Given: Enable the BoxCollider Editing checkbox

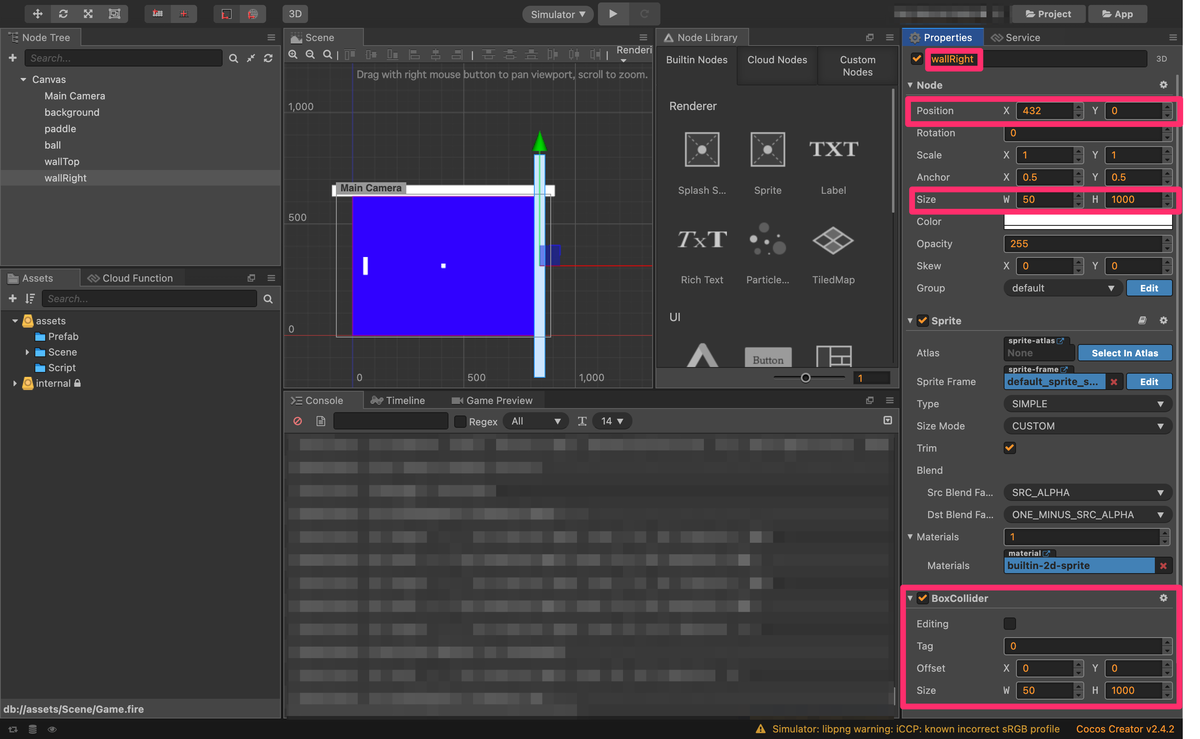Looking at the screenshot, I should (1010, 624).
